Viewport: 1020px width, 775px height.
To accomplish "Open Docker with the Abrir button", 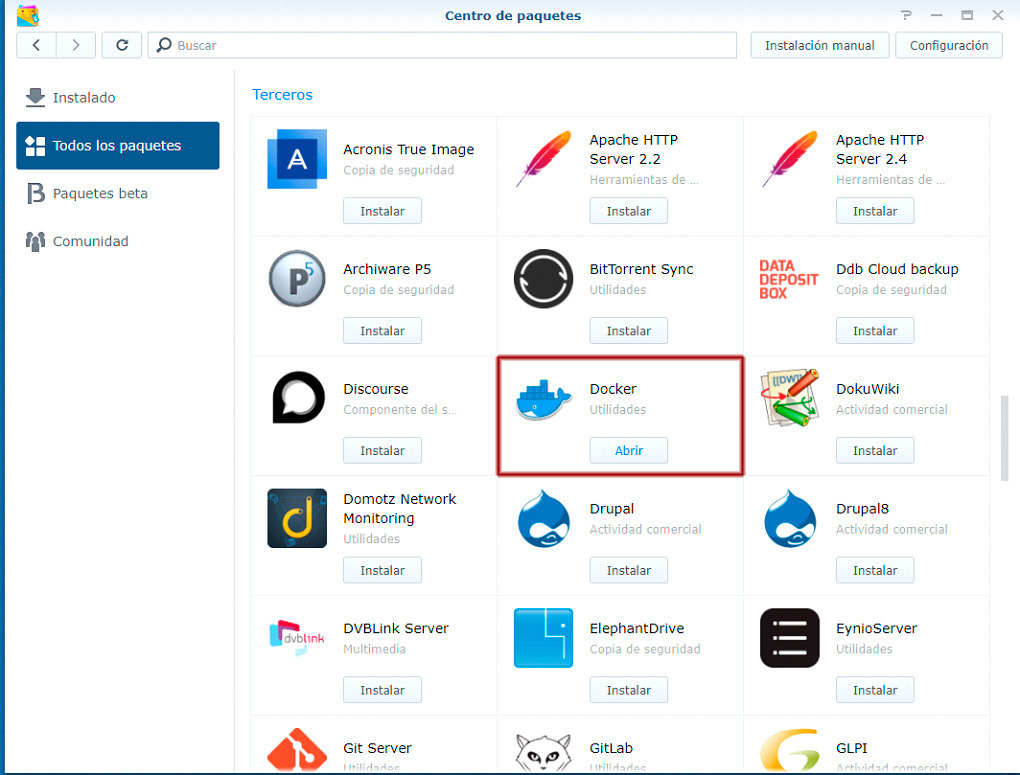I will 628,450.
